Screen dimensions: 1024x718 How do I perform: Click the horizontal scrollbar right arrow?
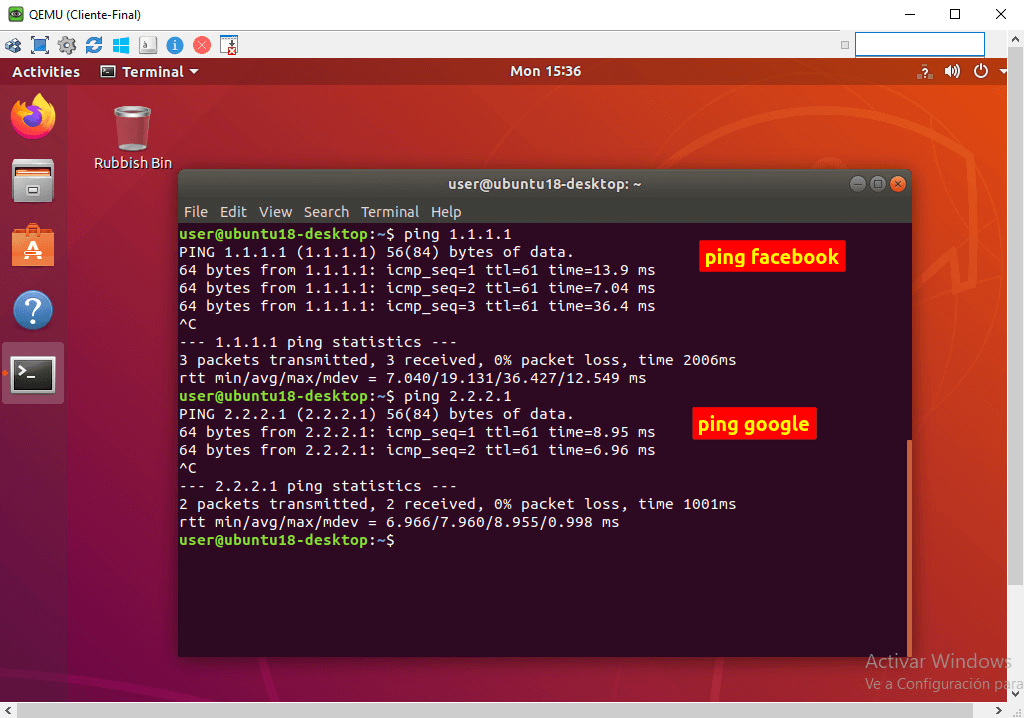[999, 710]
